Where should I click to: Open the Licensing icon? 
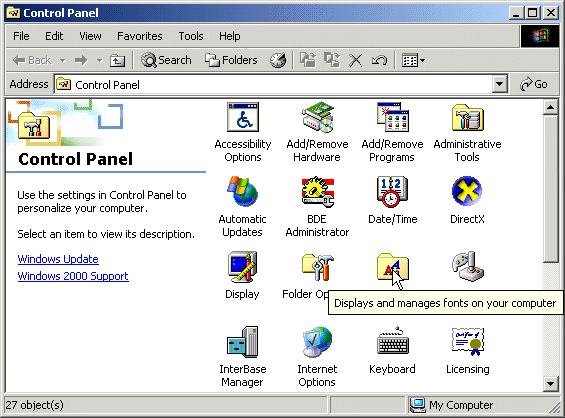(467, 342)
